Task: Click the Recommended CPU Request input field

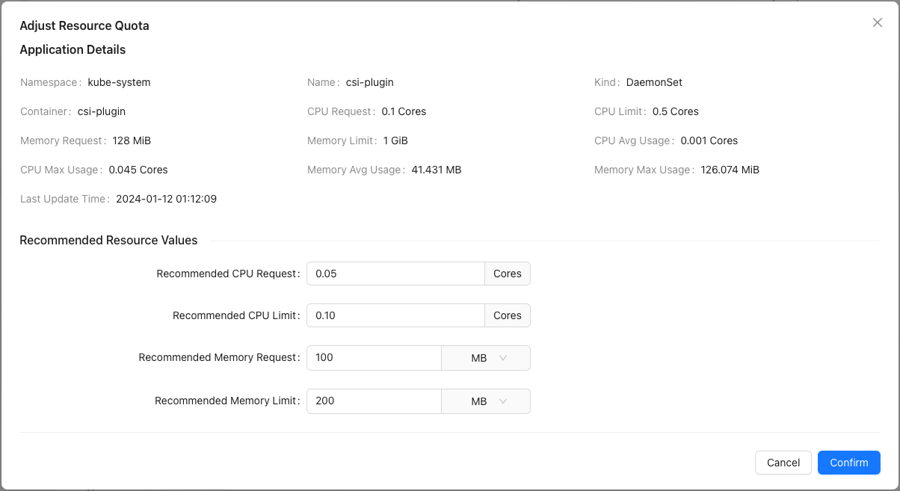Action: (395, 273)
